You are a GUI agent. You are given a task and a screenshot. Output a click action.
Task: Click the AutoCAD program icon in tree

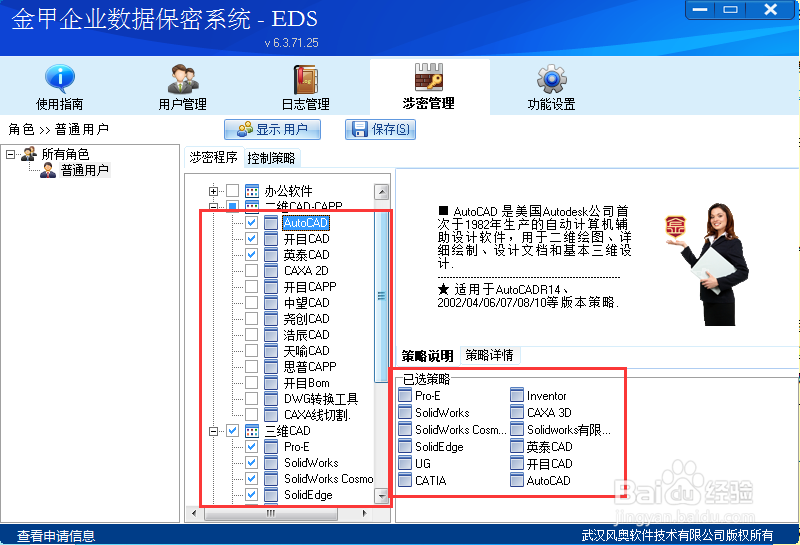(271, 223)
